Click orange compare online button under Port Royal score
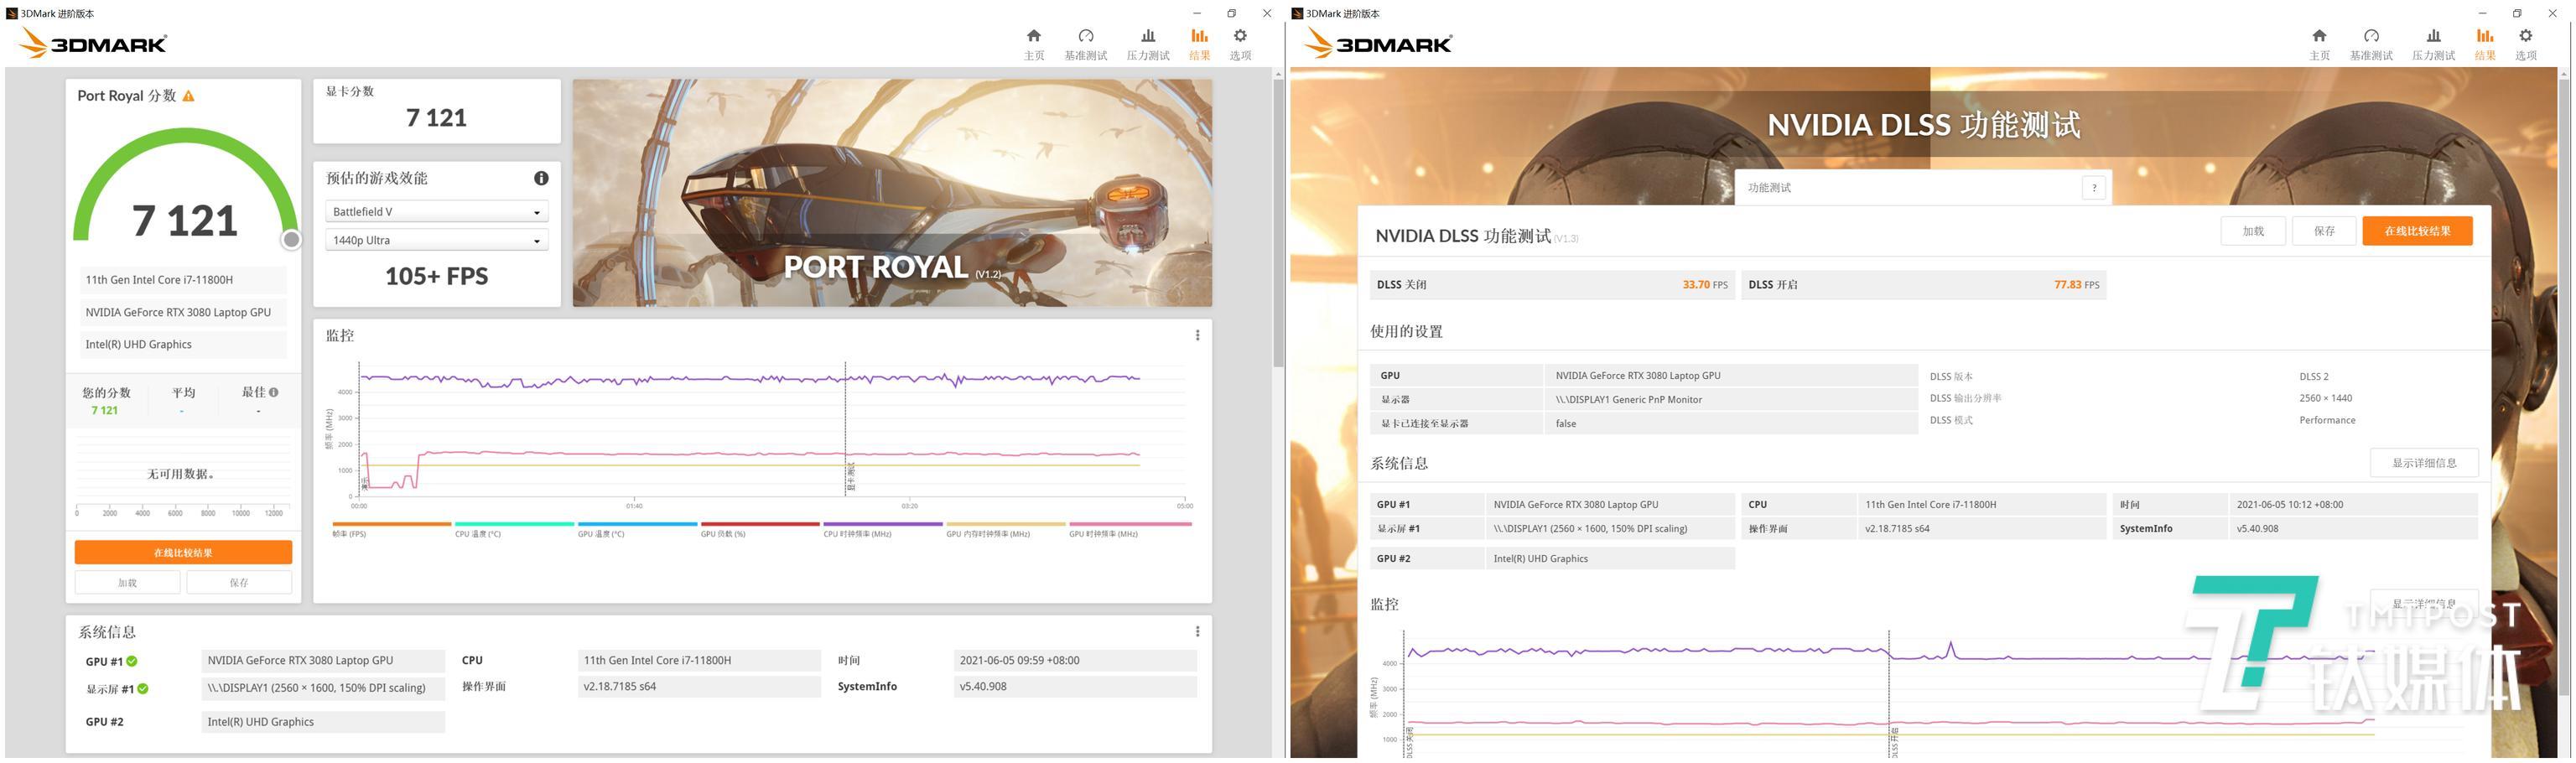 183,553
